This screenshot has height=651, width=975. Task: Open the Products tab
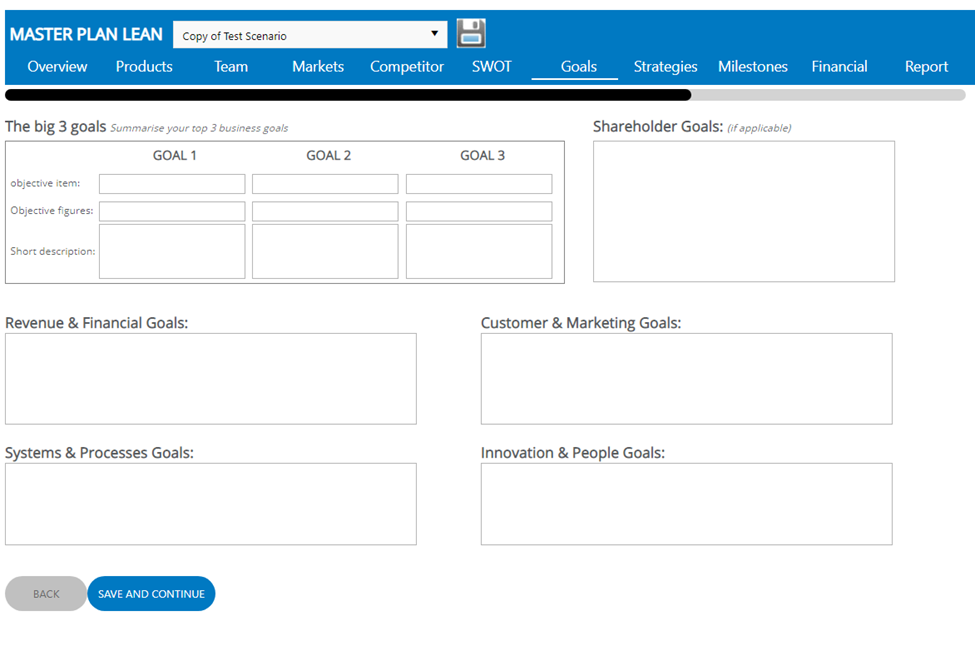click(x=144, y=67)
